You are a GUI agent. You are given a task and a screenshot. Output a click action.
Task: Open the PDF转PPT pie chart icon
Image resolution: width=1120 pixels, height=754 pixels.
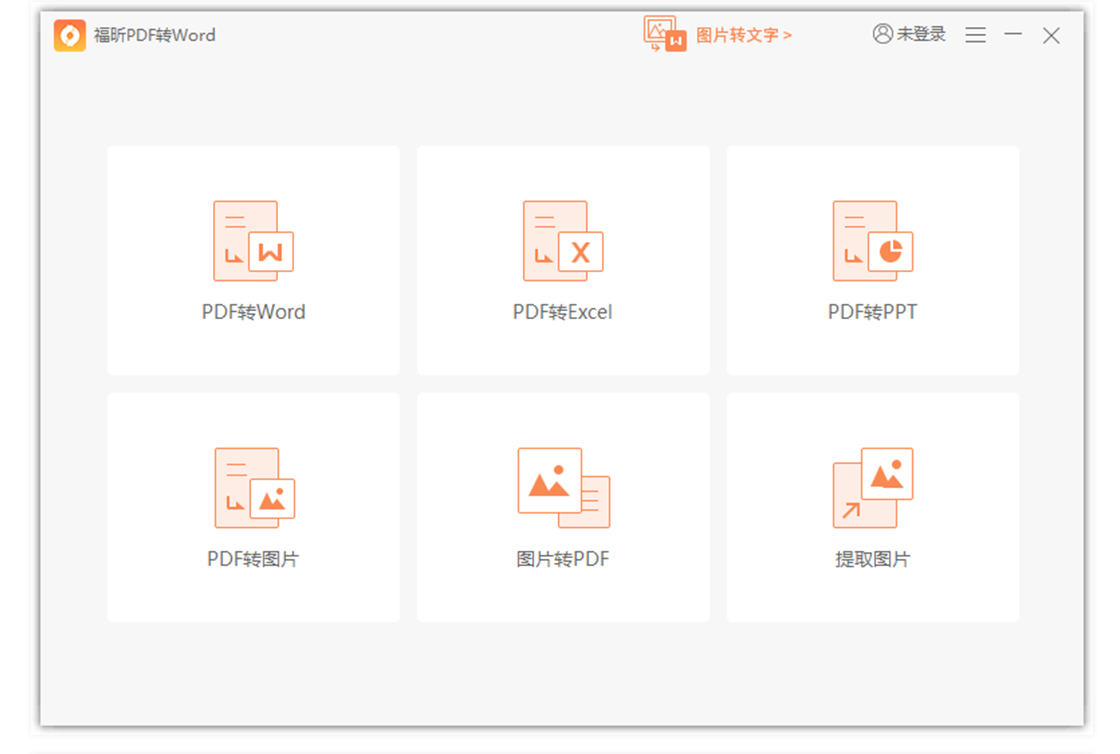[873, 242]
